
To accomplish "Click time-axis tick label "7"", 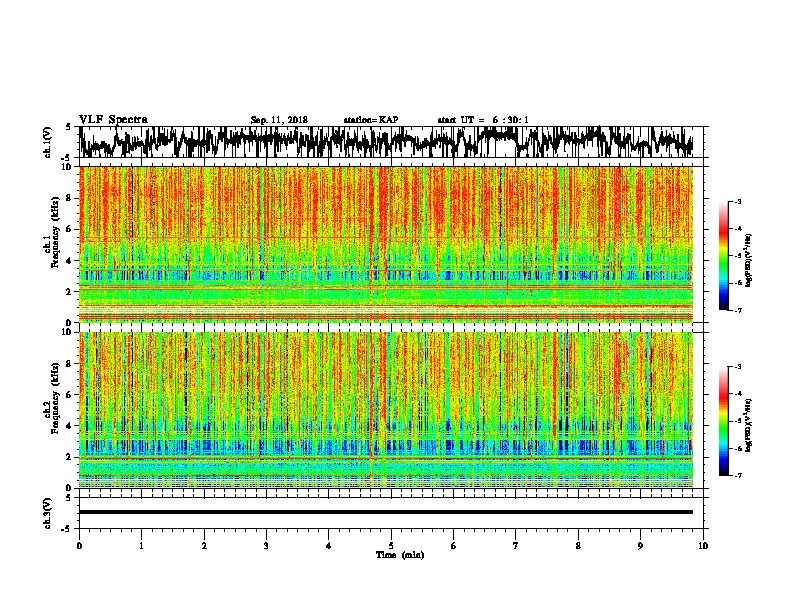I will 516,546.
